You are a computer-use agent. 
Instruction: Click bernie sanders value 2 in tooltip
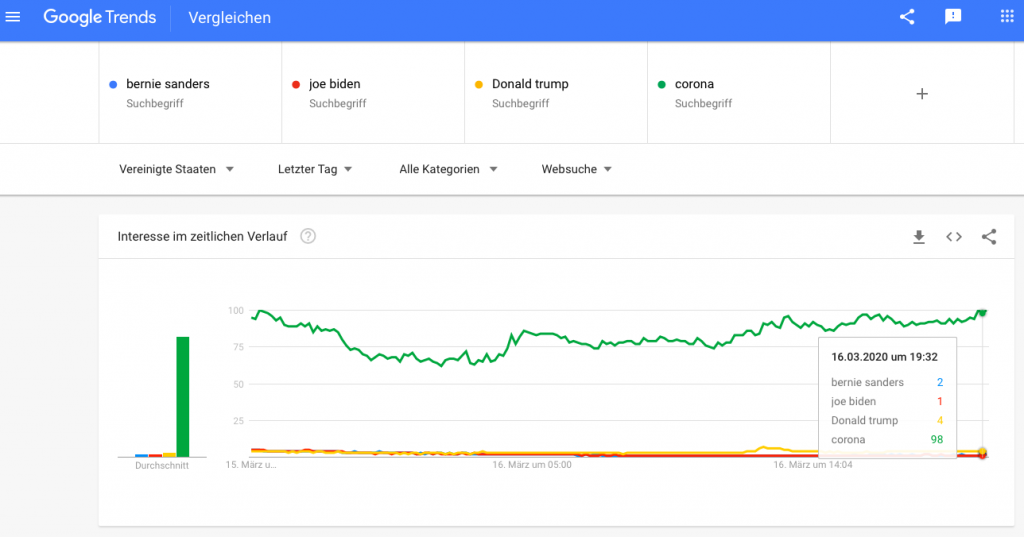(940, 382)
